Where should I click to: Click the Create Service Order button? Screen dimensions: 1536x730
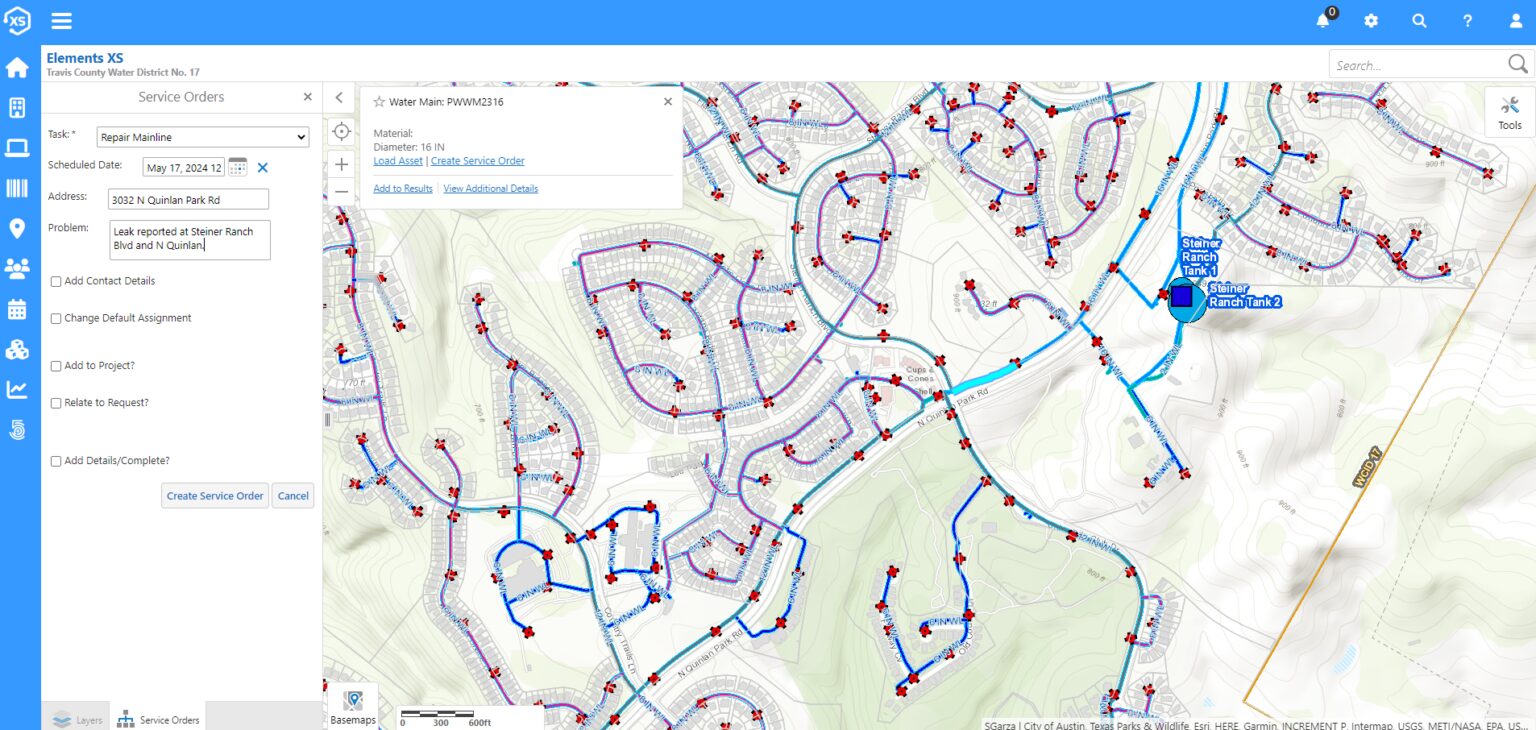(215, 496)
